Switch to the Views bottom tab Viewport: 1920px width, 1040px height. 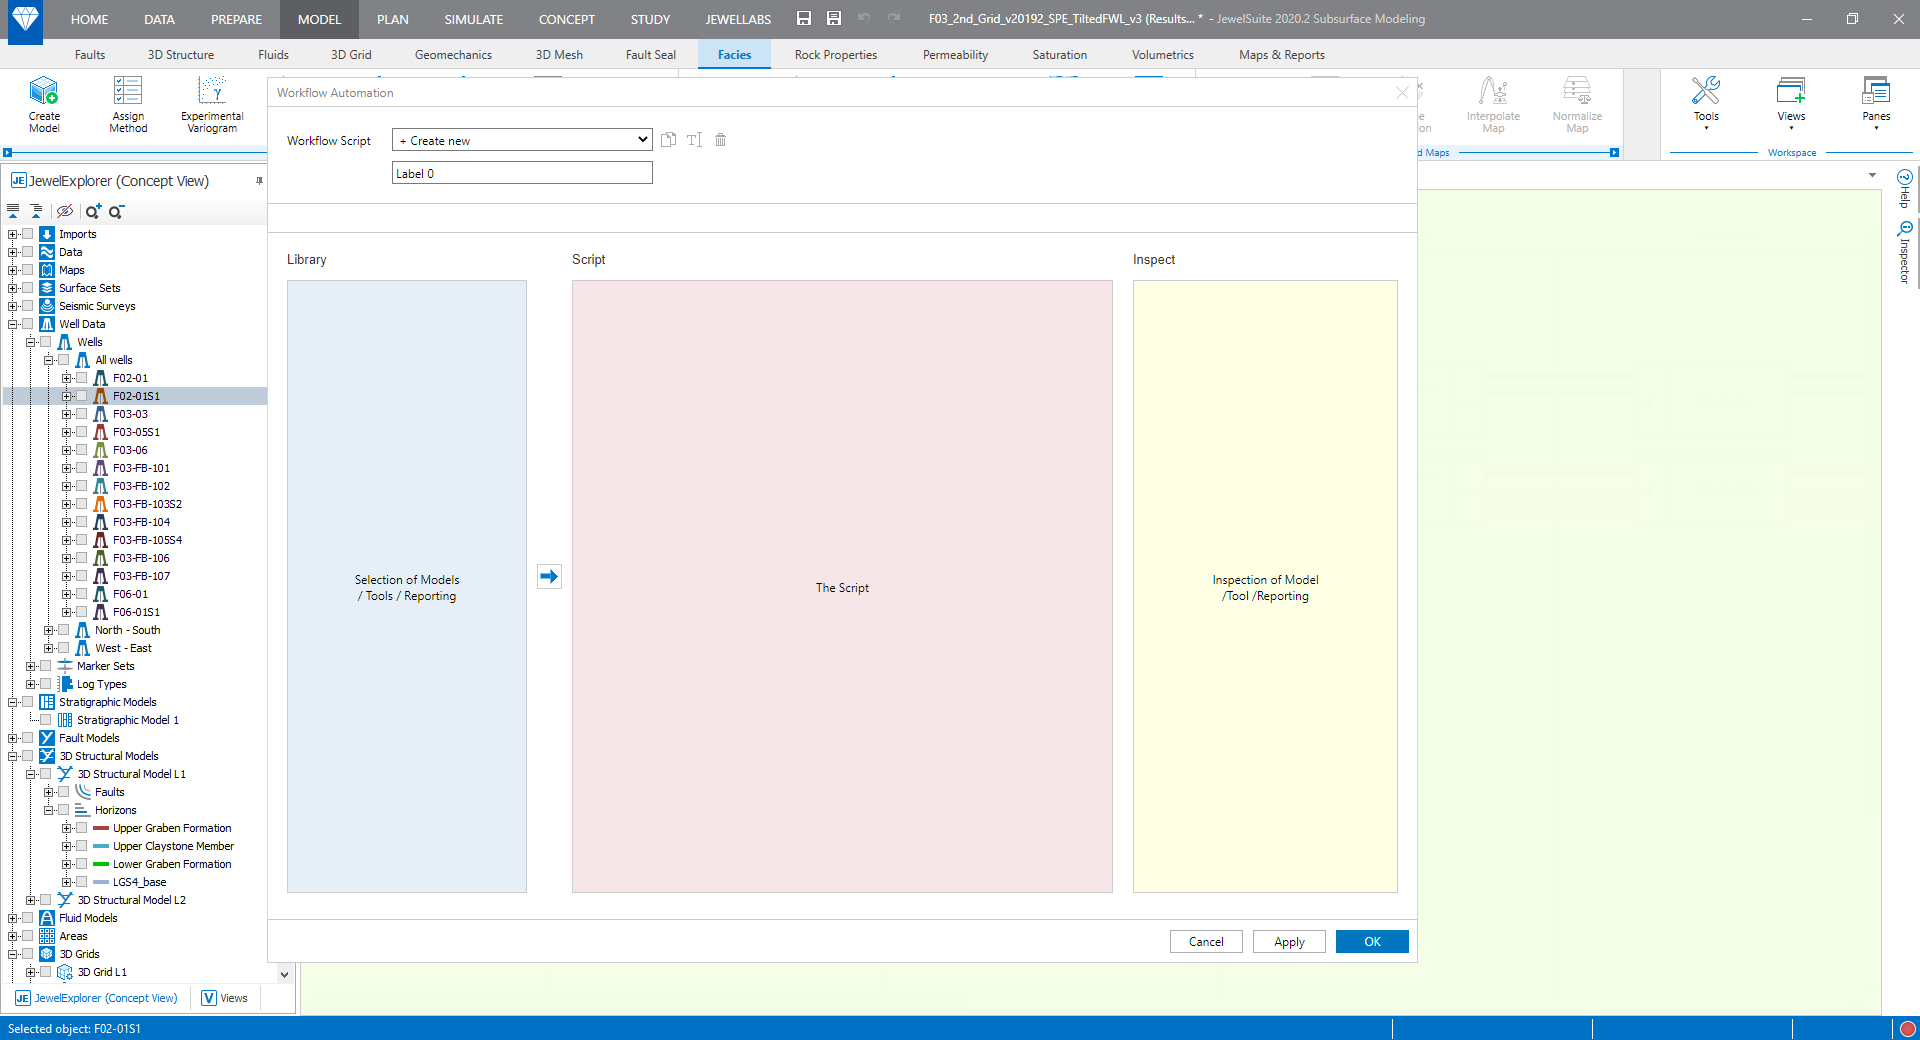[225, 998]
